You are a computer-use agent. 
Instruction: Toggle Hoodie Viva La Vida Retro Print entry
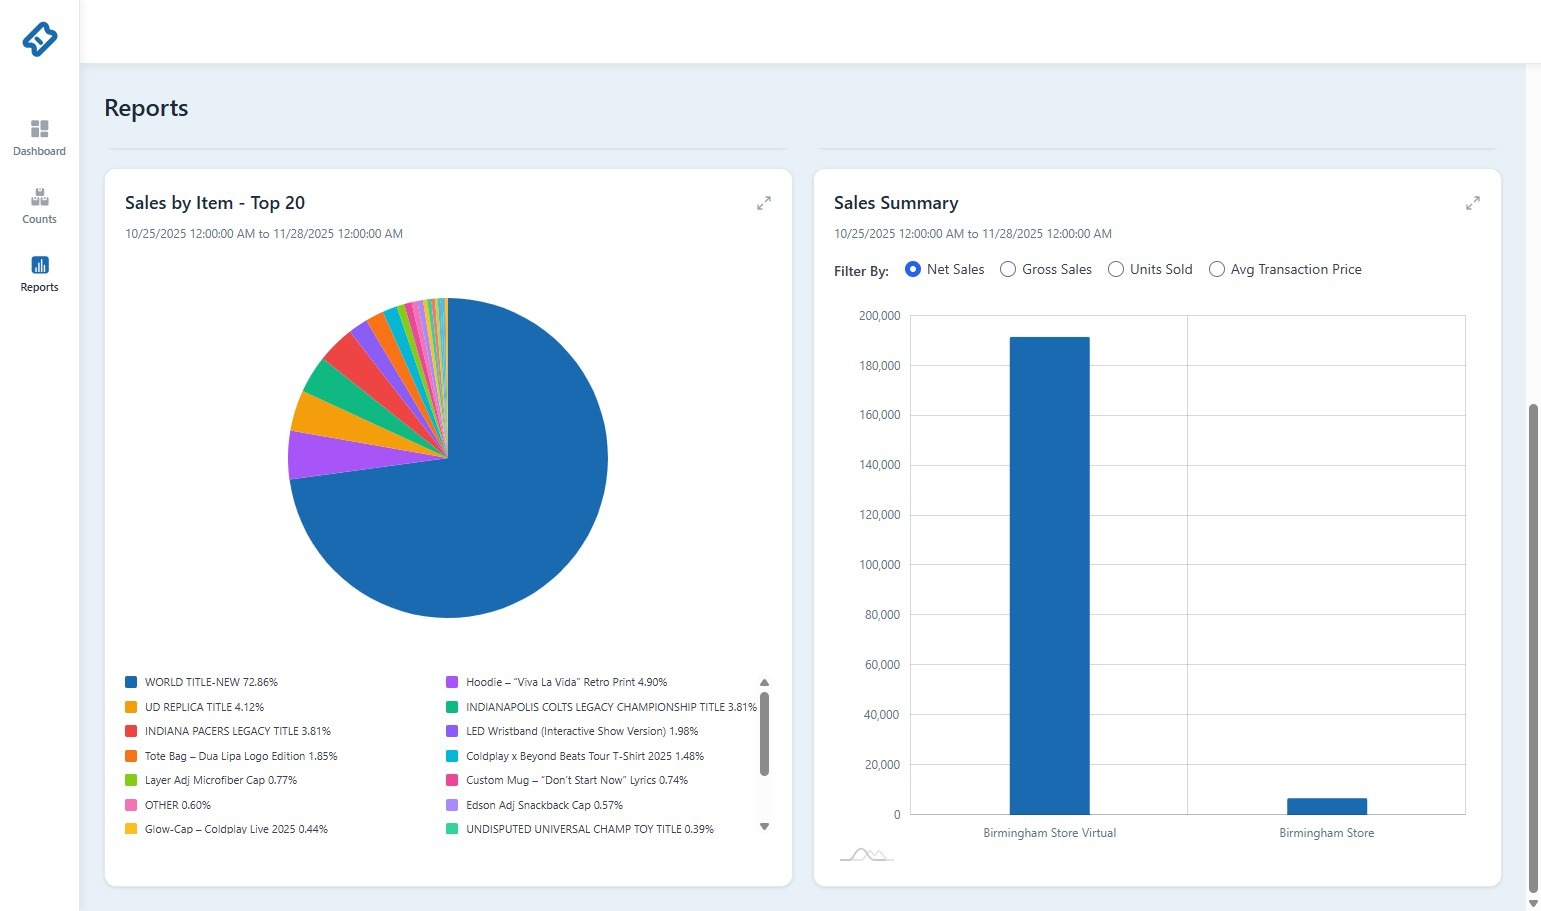[x=557, y=682]
